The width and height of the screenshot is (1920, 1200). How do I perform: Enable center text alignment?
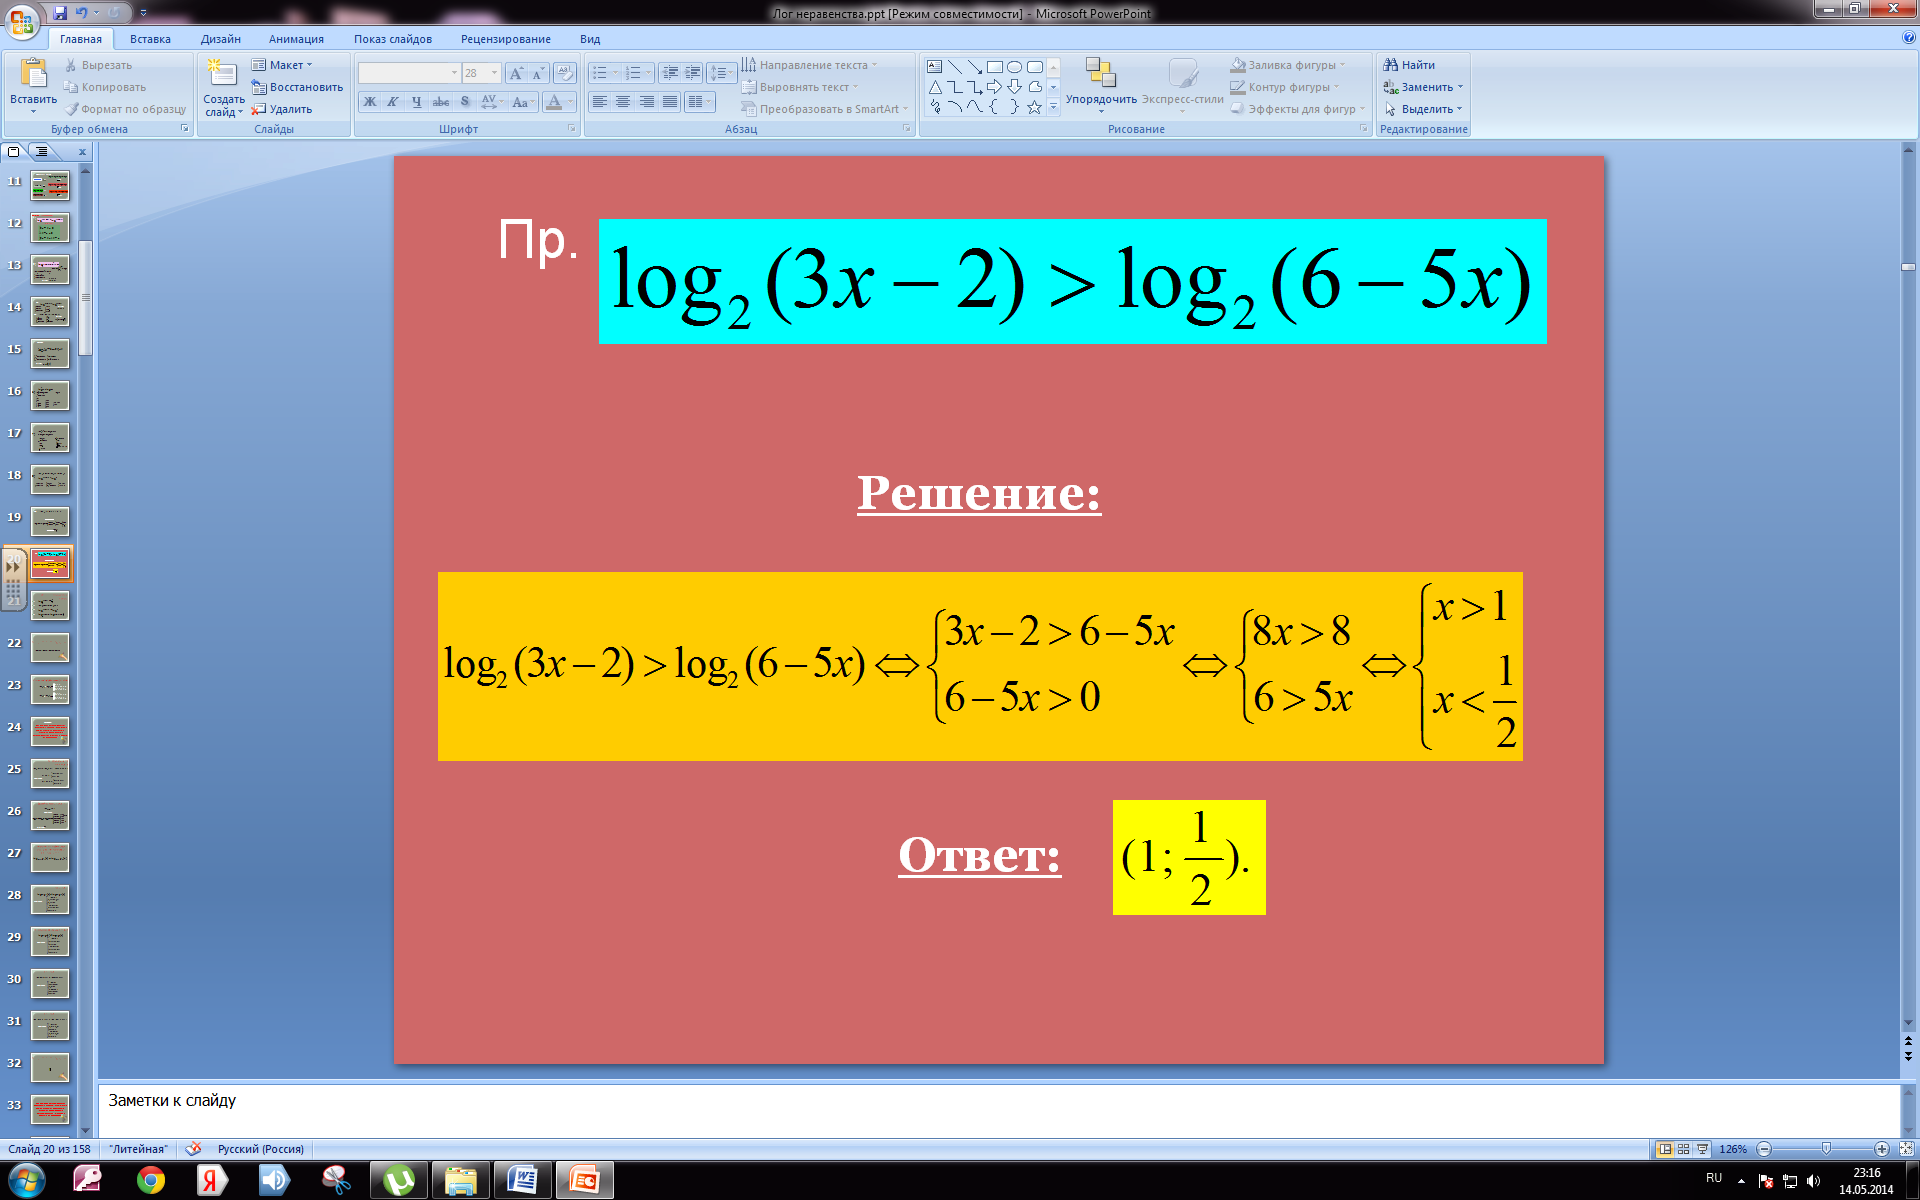pos(623,102)
